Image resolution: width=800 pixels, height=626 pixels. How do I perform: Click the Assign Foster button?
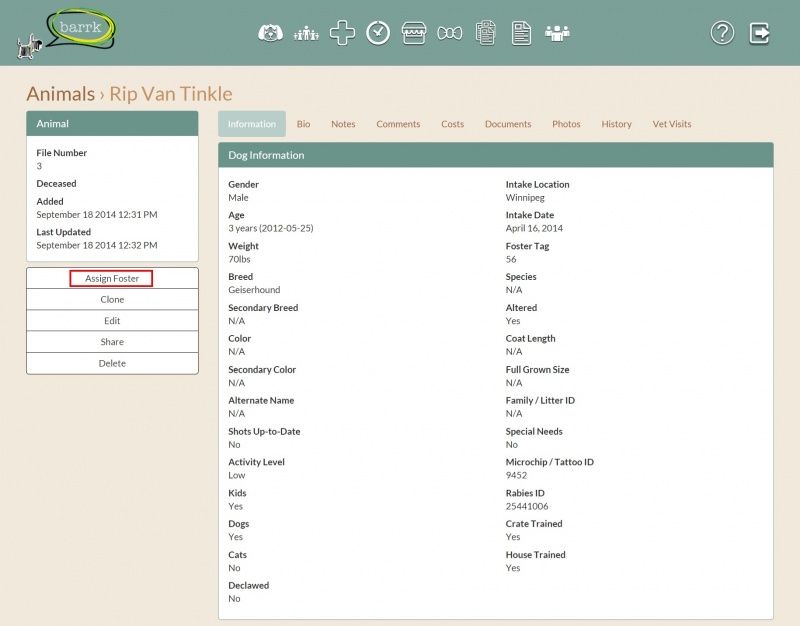[x=112, y=279]
